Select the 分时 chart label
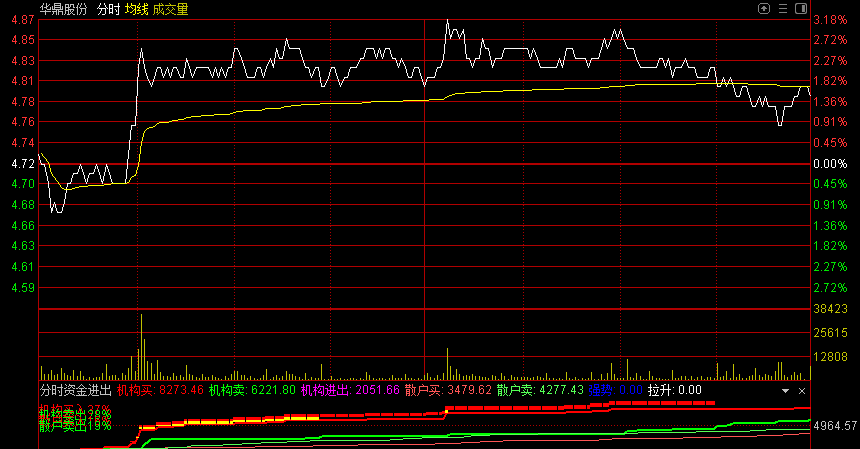Image resolution: width=860 pixels, height=449 pixels. [107, 9]
